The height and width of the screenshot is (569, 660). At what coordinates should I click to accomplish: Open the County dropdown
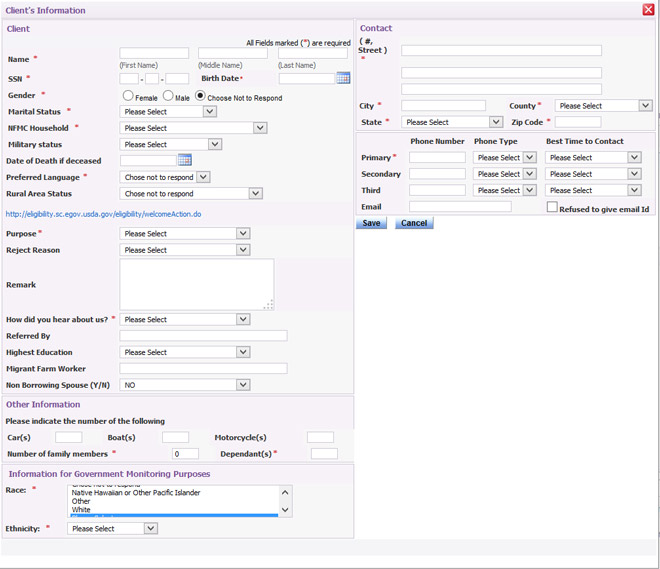tap(604, 106)
